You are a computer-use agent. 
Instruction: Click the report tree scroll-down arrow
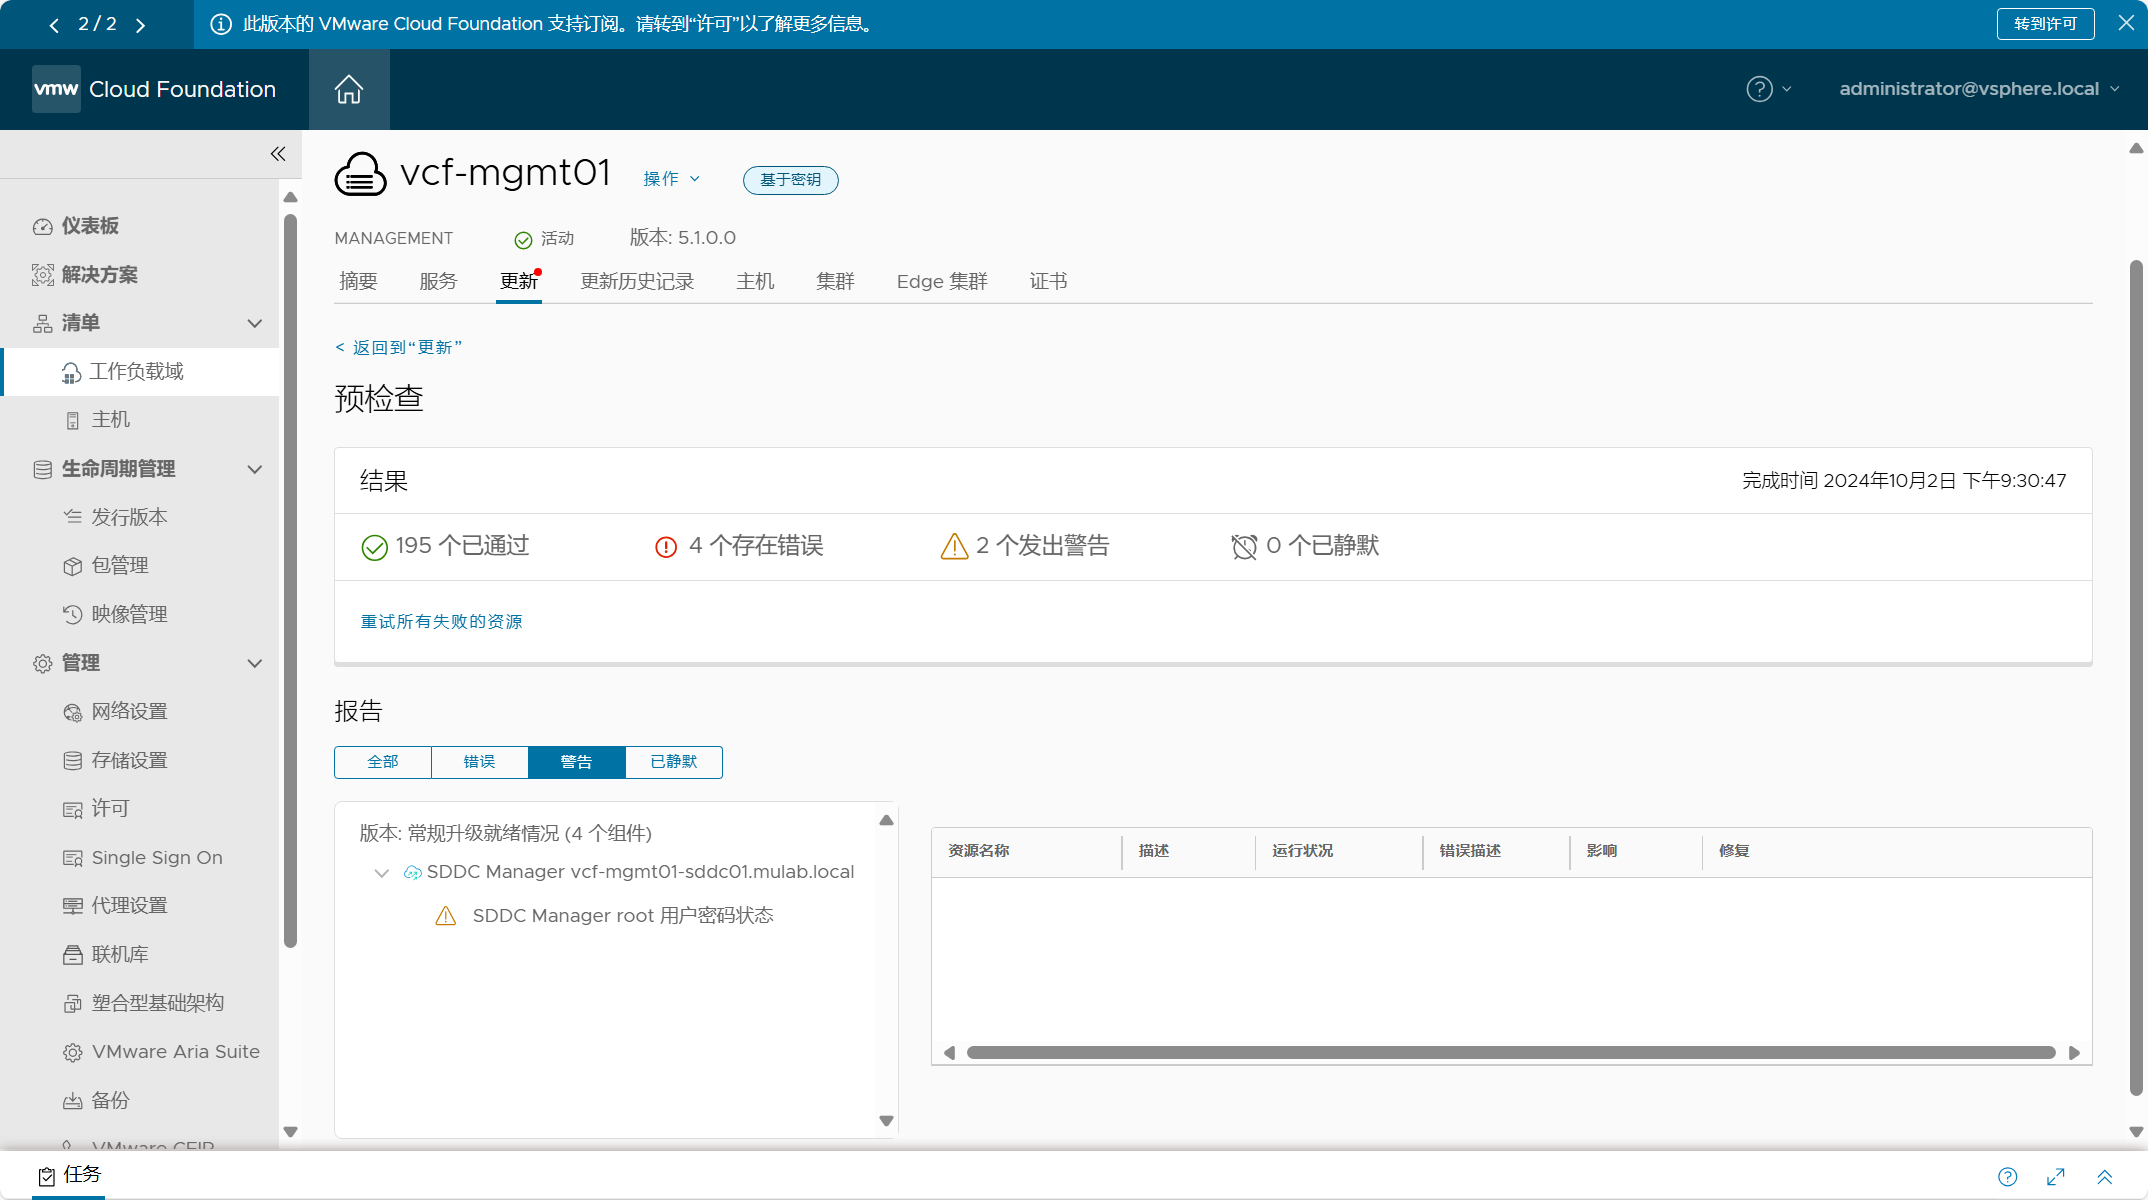click(x=886, y=1121)
